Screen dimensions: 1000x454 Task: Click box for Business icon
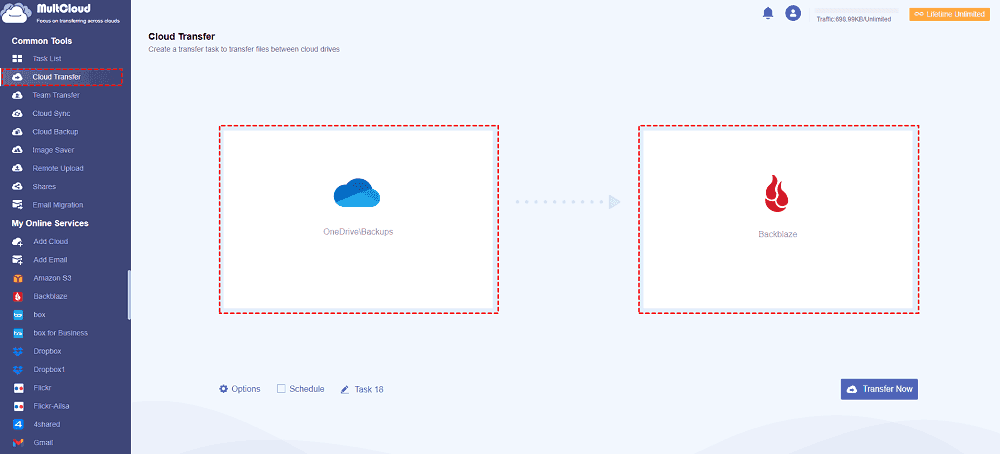point(18,333)
